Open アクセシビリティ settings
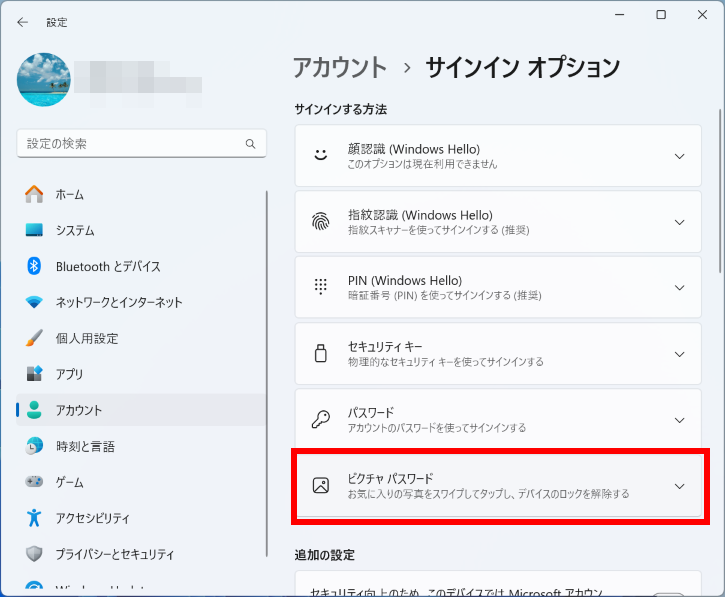 point(141,517)
